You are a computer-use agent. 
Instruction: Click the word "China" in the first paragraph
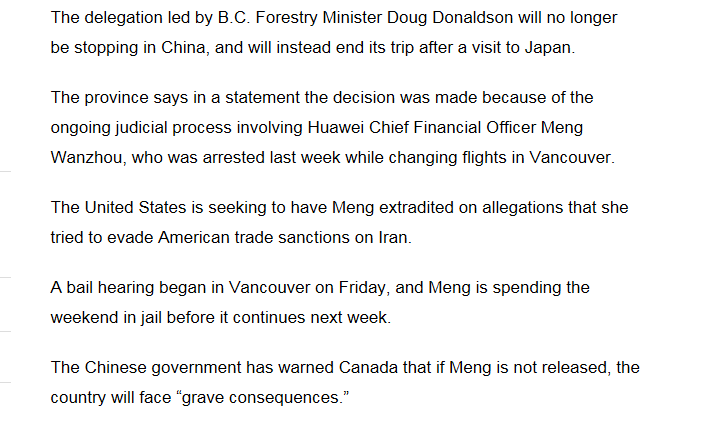(x=183, y=48)
